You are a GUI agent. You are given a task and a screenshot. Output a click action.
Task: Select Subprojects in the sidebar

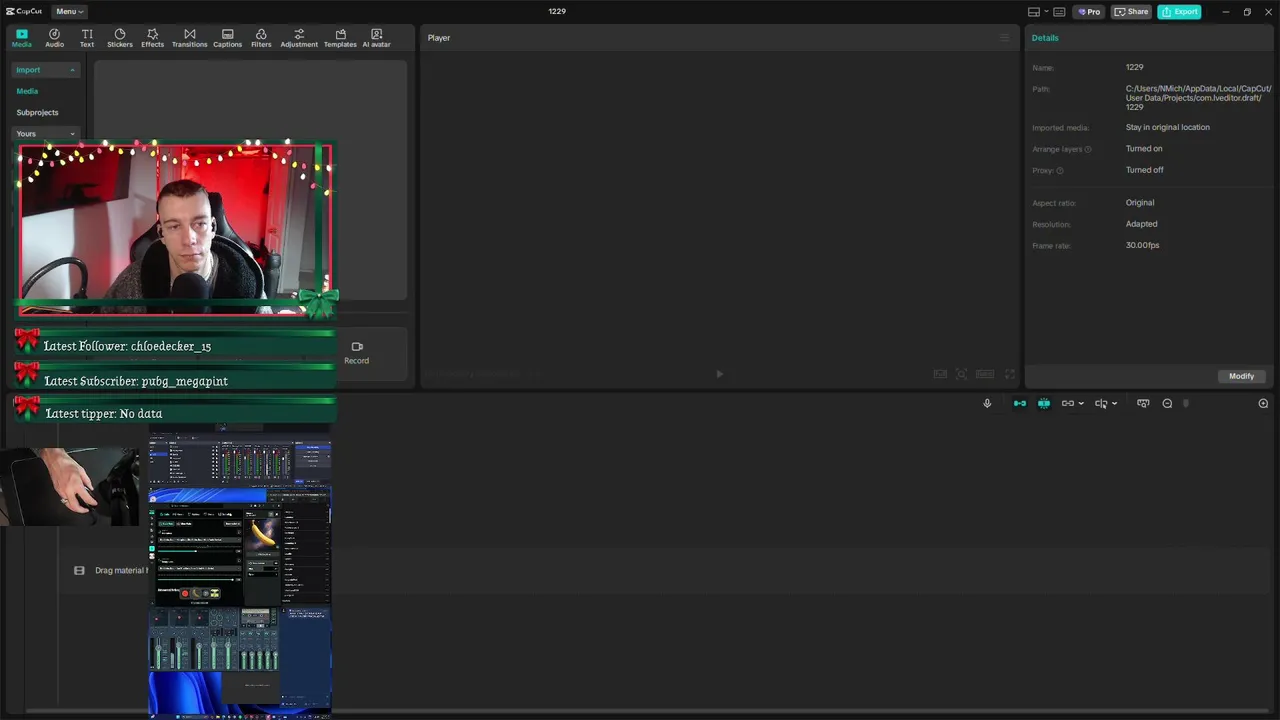point(37,112)
